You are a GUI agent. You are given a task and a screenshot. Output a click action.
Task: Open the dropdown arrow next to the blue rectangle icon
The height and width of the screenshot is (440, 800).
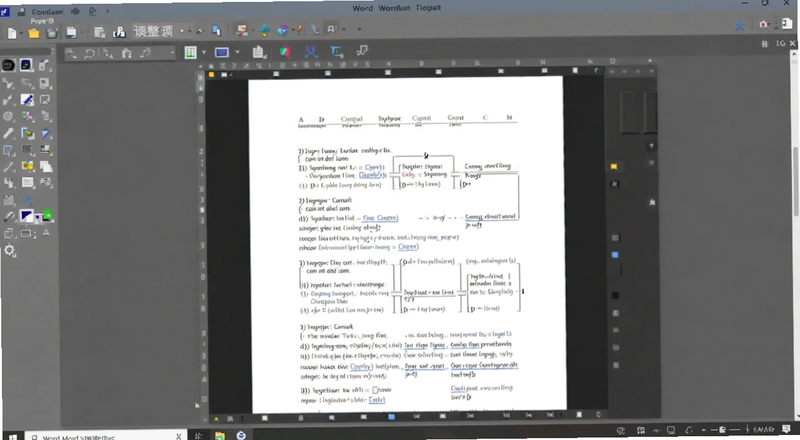pyautogui.click(x=237, y=52)
